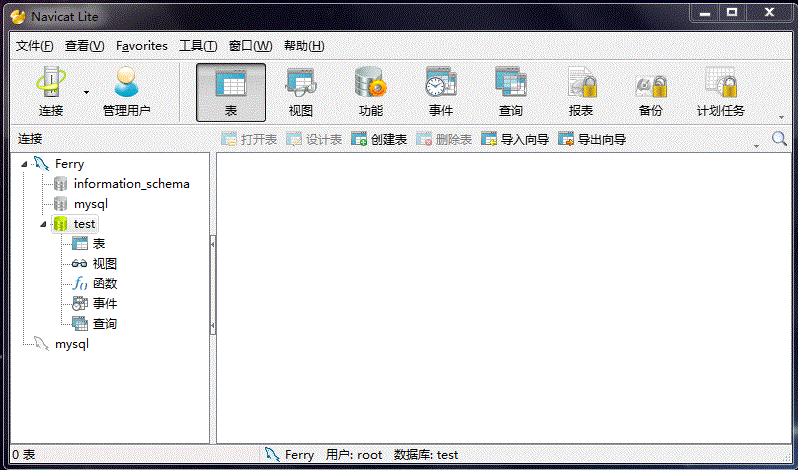798x470 pixels.
Task: Click the 导出向导 (Export Wizard) button
Action: click(x=592, y=140)
